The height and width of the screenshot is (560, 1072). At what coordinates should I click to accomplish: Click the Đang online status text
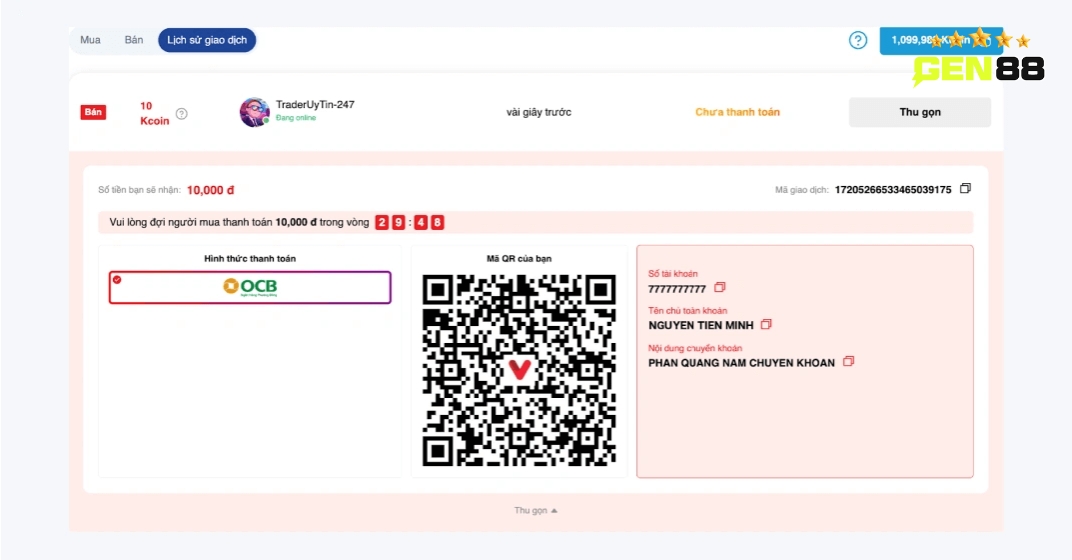tap(295, 118)
